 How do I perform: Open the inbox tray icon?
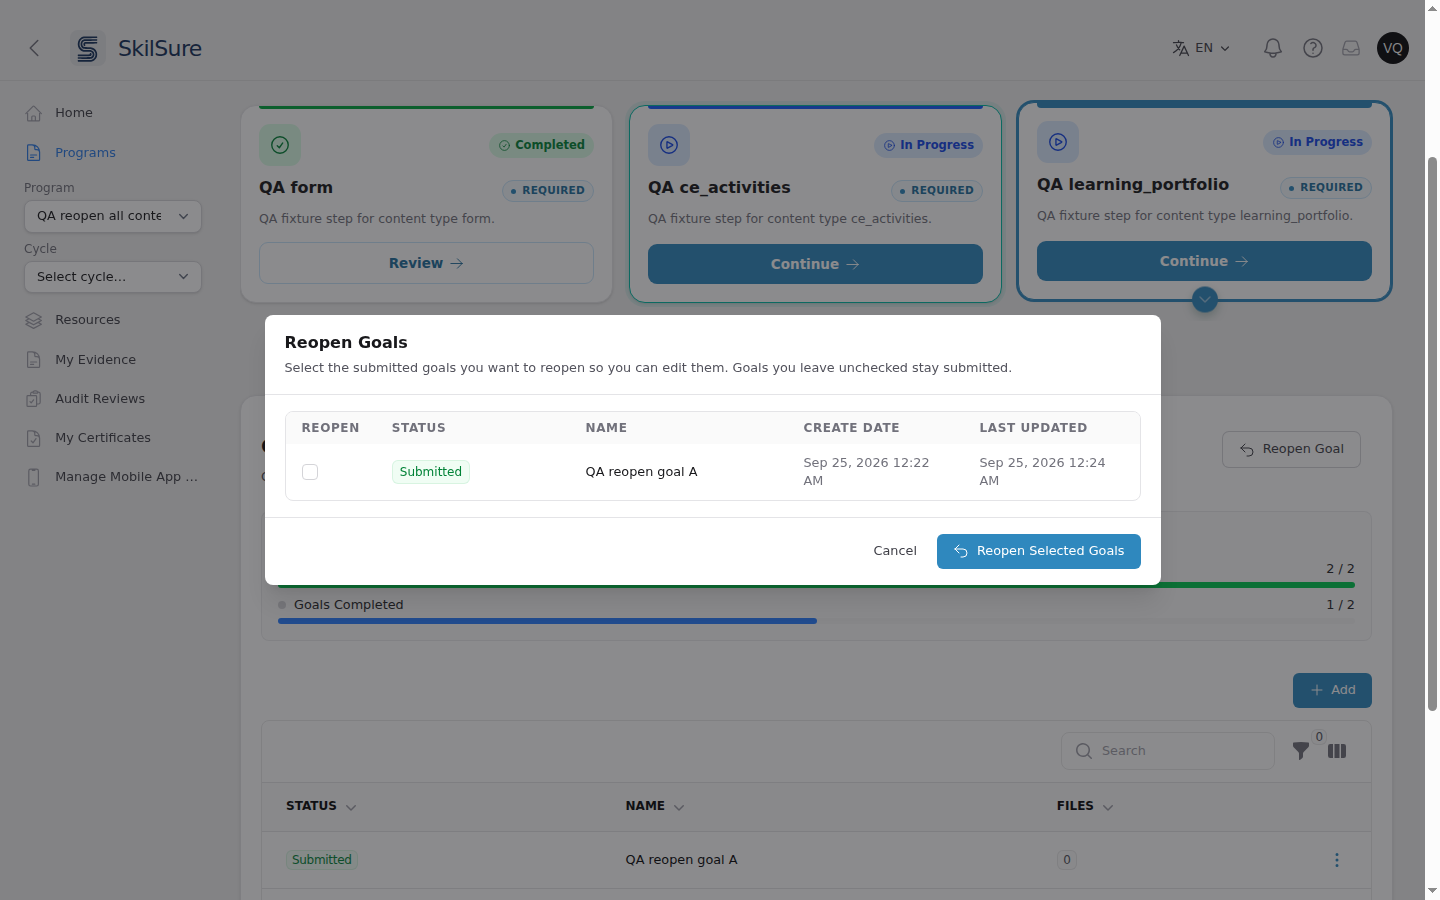(x=1351, y=48)
